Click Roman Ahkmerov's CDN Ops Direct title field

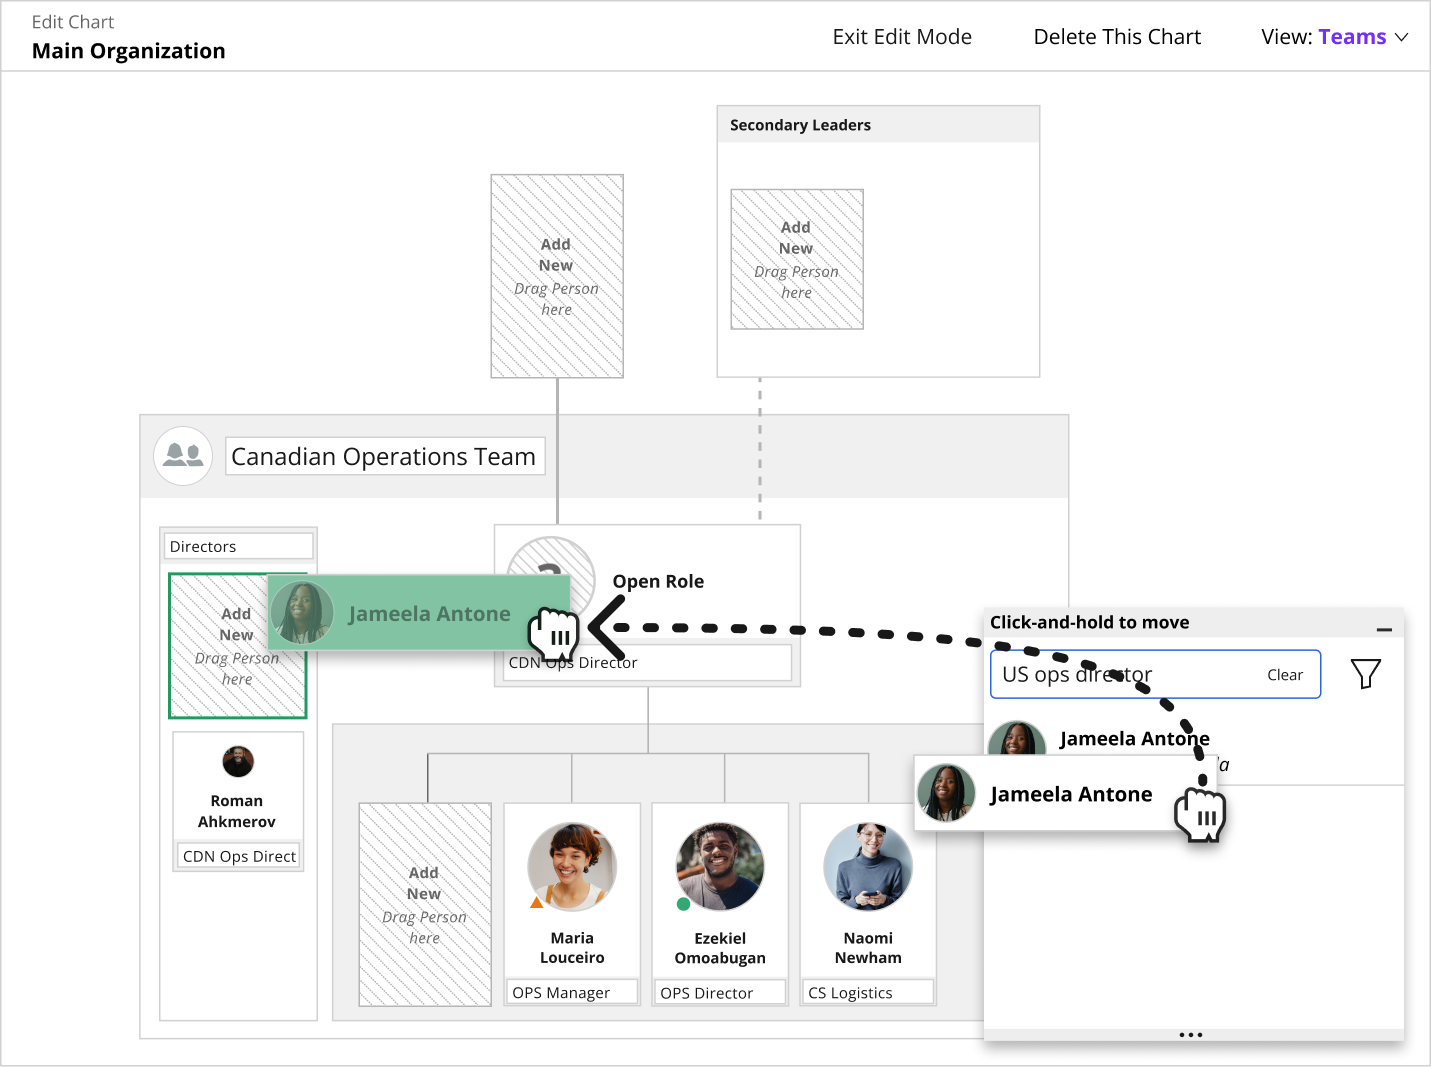pyautogui.click(x=240, y=856)
